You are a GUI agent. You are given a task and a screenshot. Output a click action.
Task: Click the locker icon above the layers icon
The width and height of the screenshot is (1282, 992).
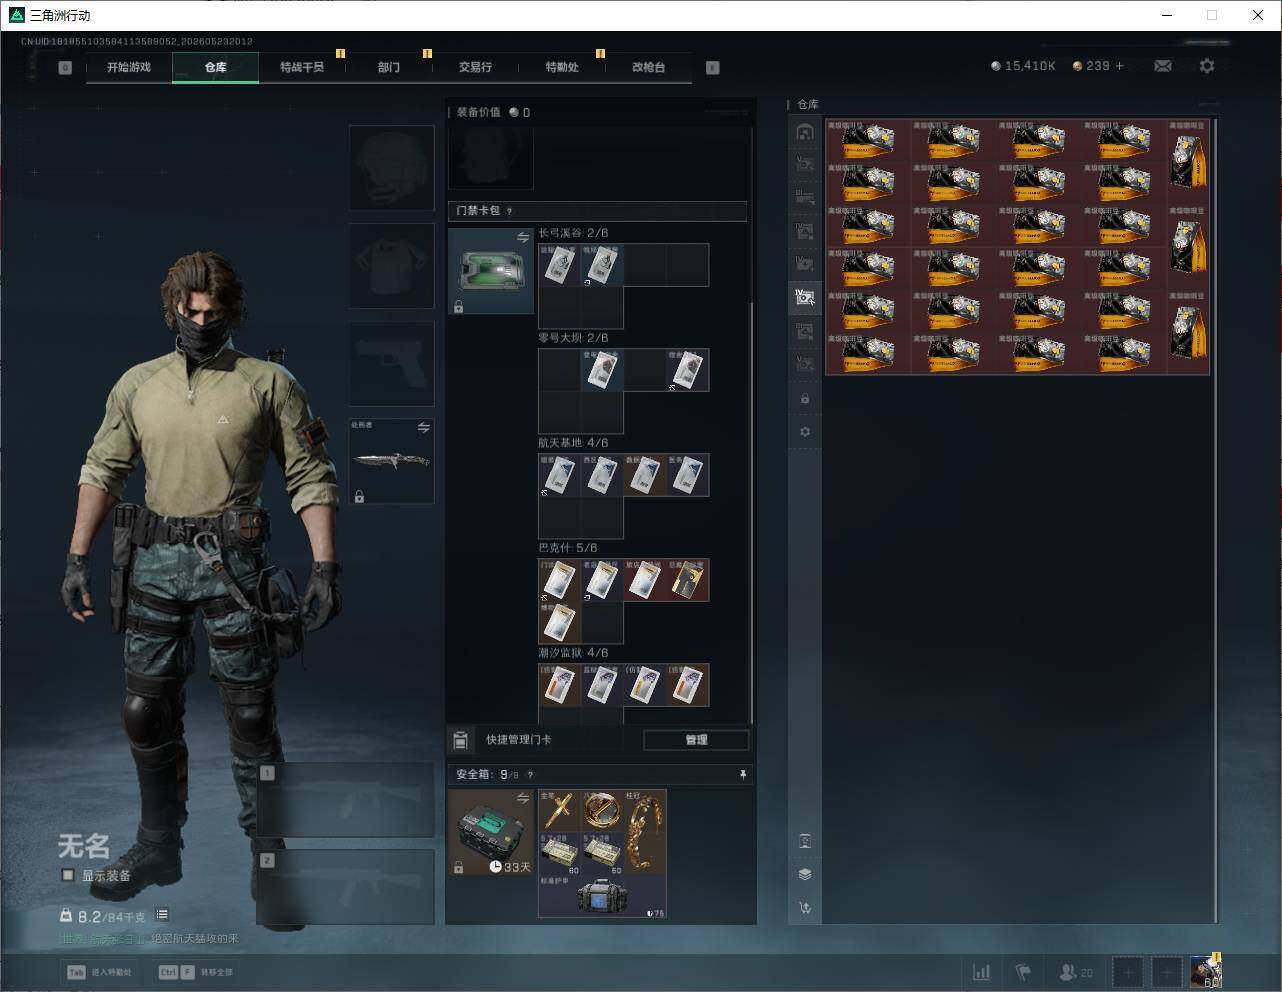805,841
